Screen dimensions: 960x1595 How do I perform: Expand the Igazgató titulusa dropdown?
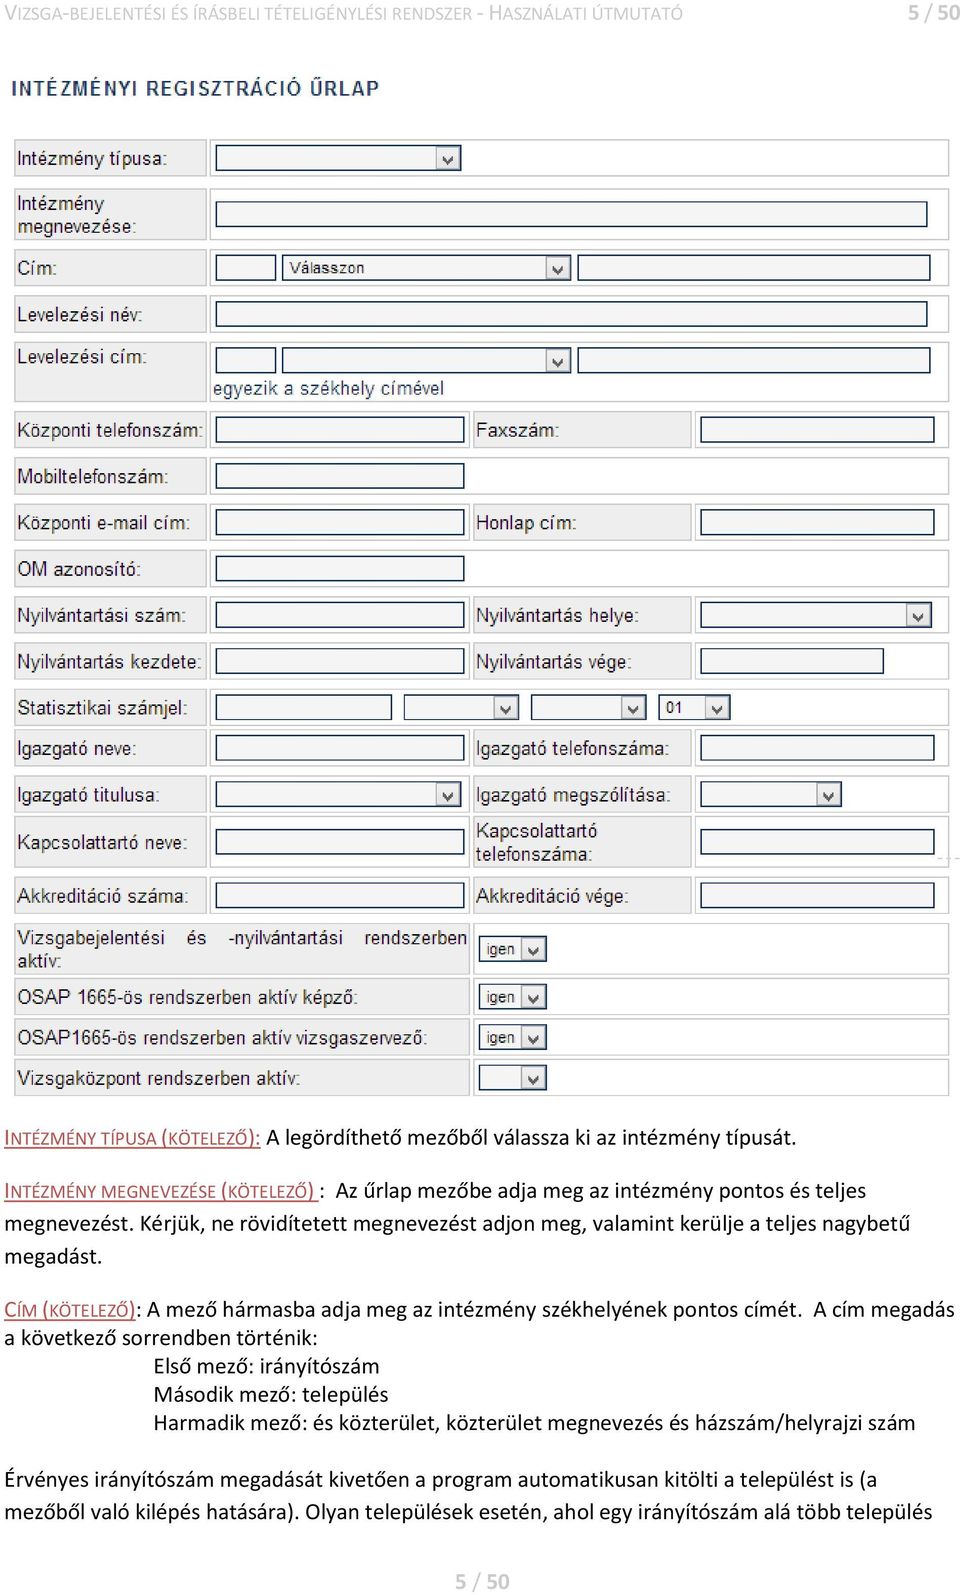click(338, 795)
